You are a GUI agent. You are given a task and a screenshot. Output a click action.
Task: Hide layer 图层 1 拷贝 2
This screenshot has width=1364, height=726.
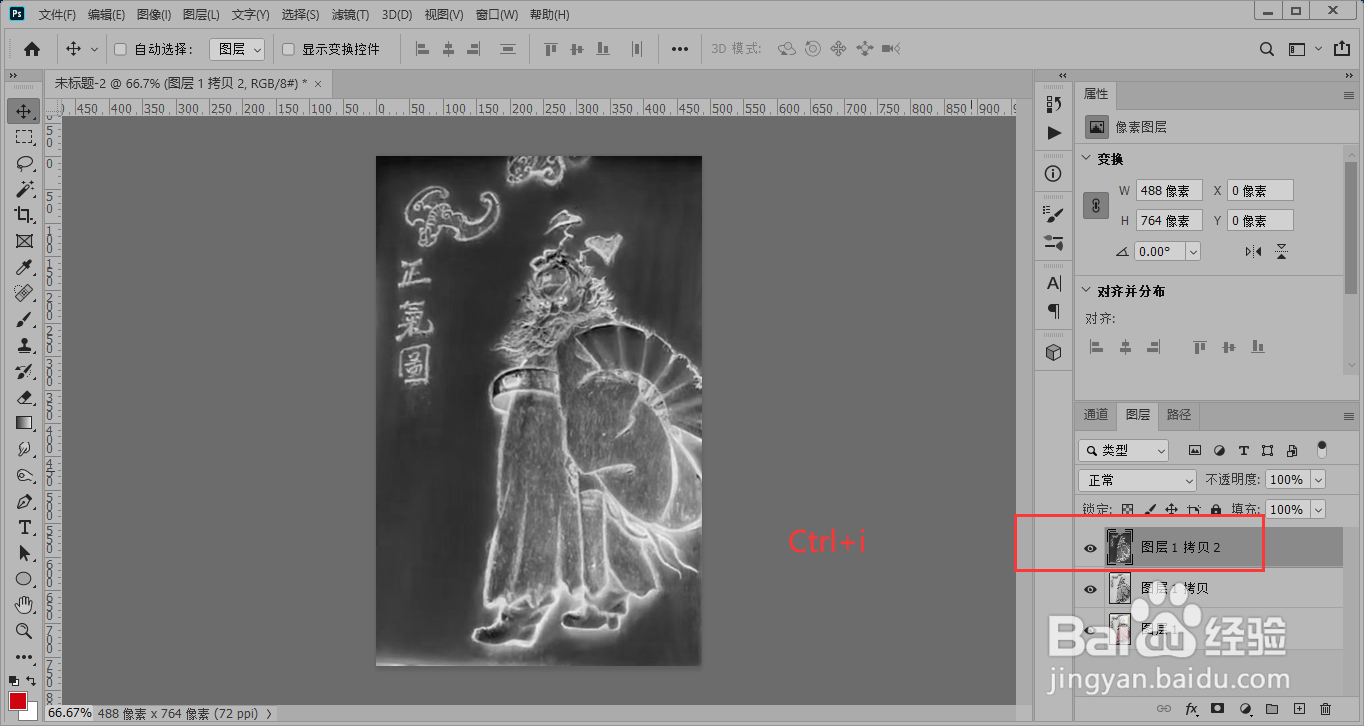pos(1091,548)
